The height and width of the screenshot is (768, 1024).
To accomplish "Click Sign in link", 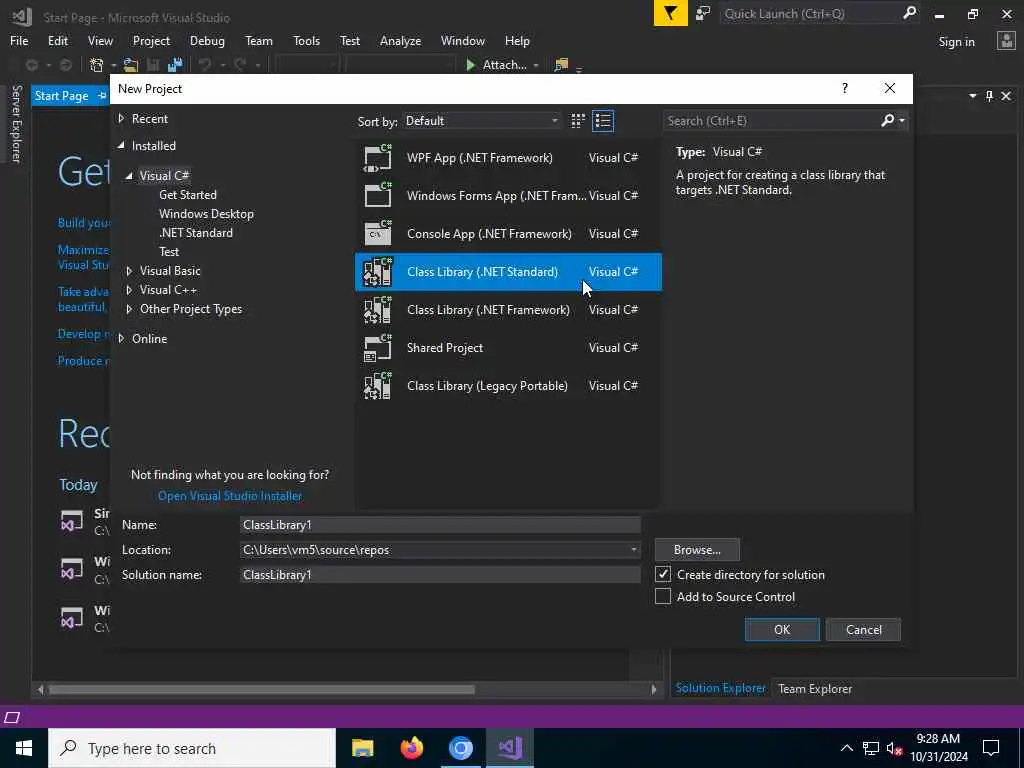I will click(x=956, y=41).
